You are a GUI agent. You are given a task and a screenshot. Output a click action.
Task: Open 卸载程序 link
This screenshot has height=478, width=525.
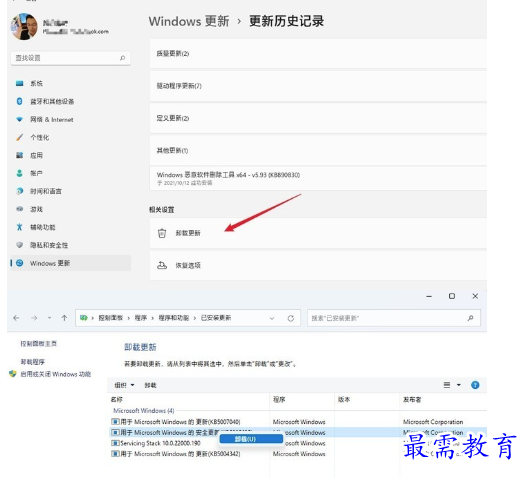point(32,362)
